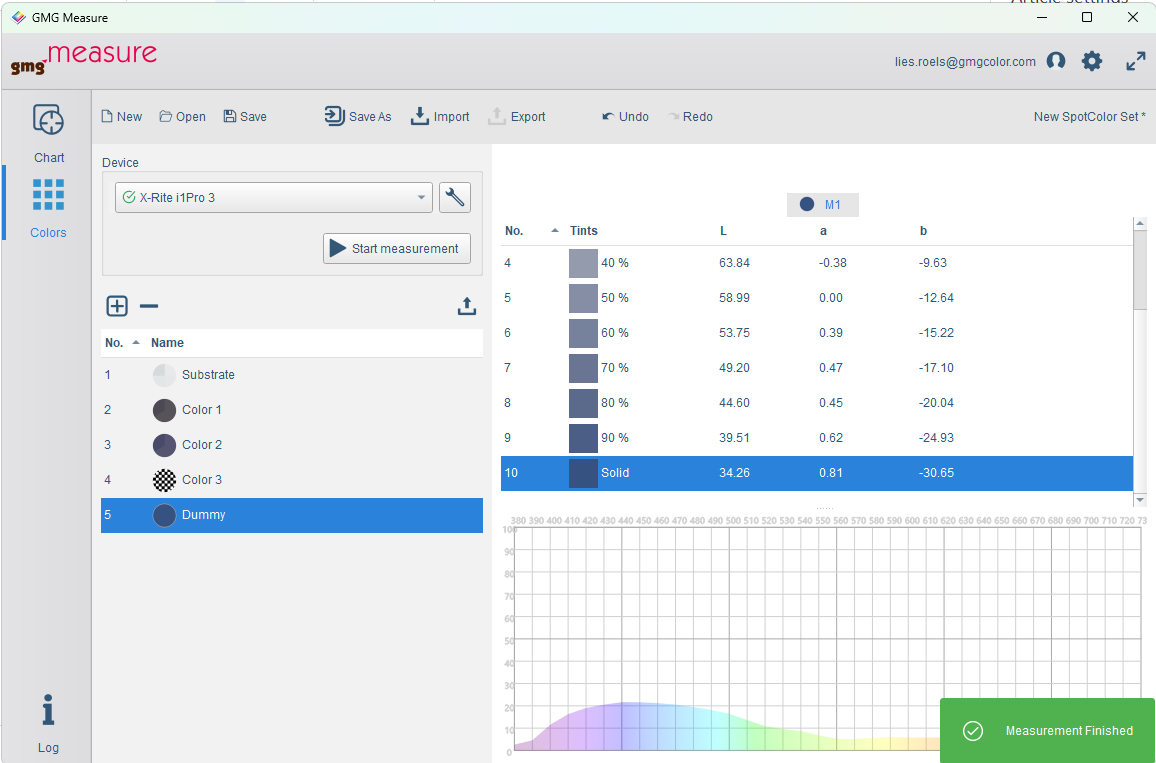Click Color 2's color swatch

click(163, 445)
